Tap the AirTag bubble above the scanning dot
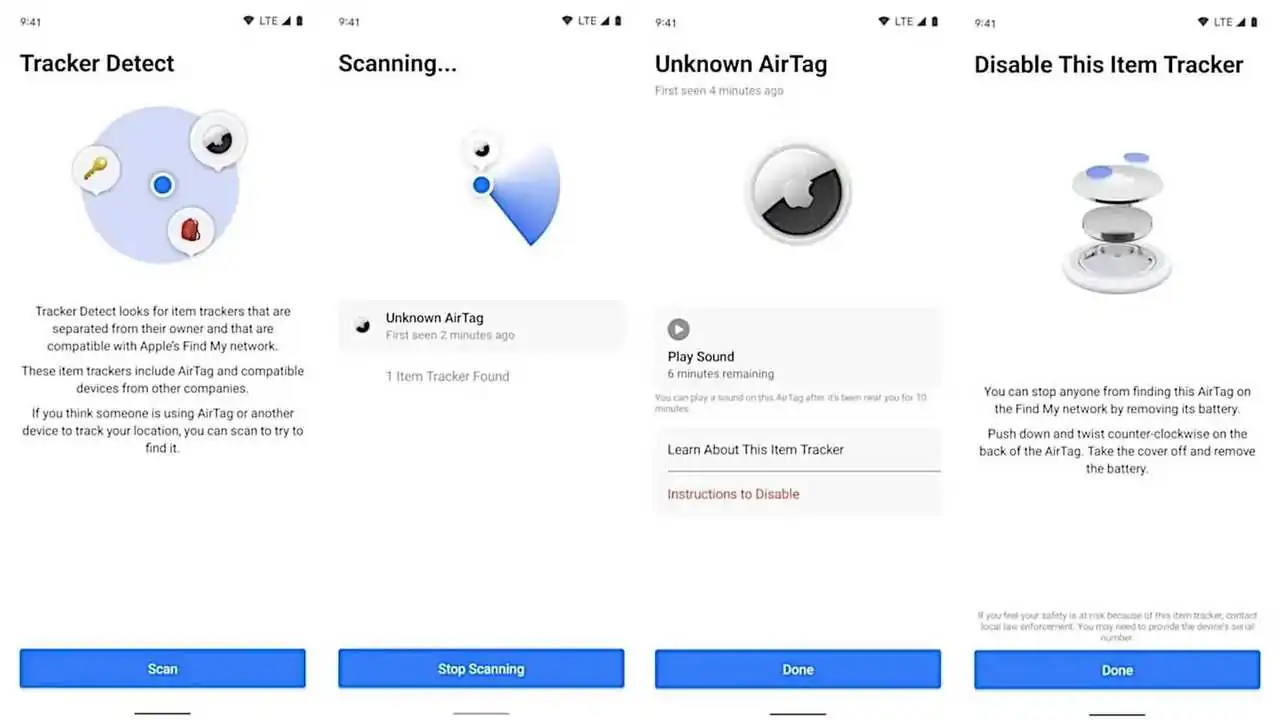Screen dimensions: 1280x720 [481, 151]
